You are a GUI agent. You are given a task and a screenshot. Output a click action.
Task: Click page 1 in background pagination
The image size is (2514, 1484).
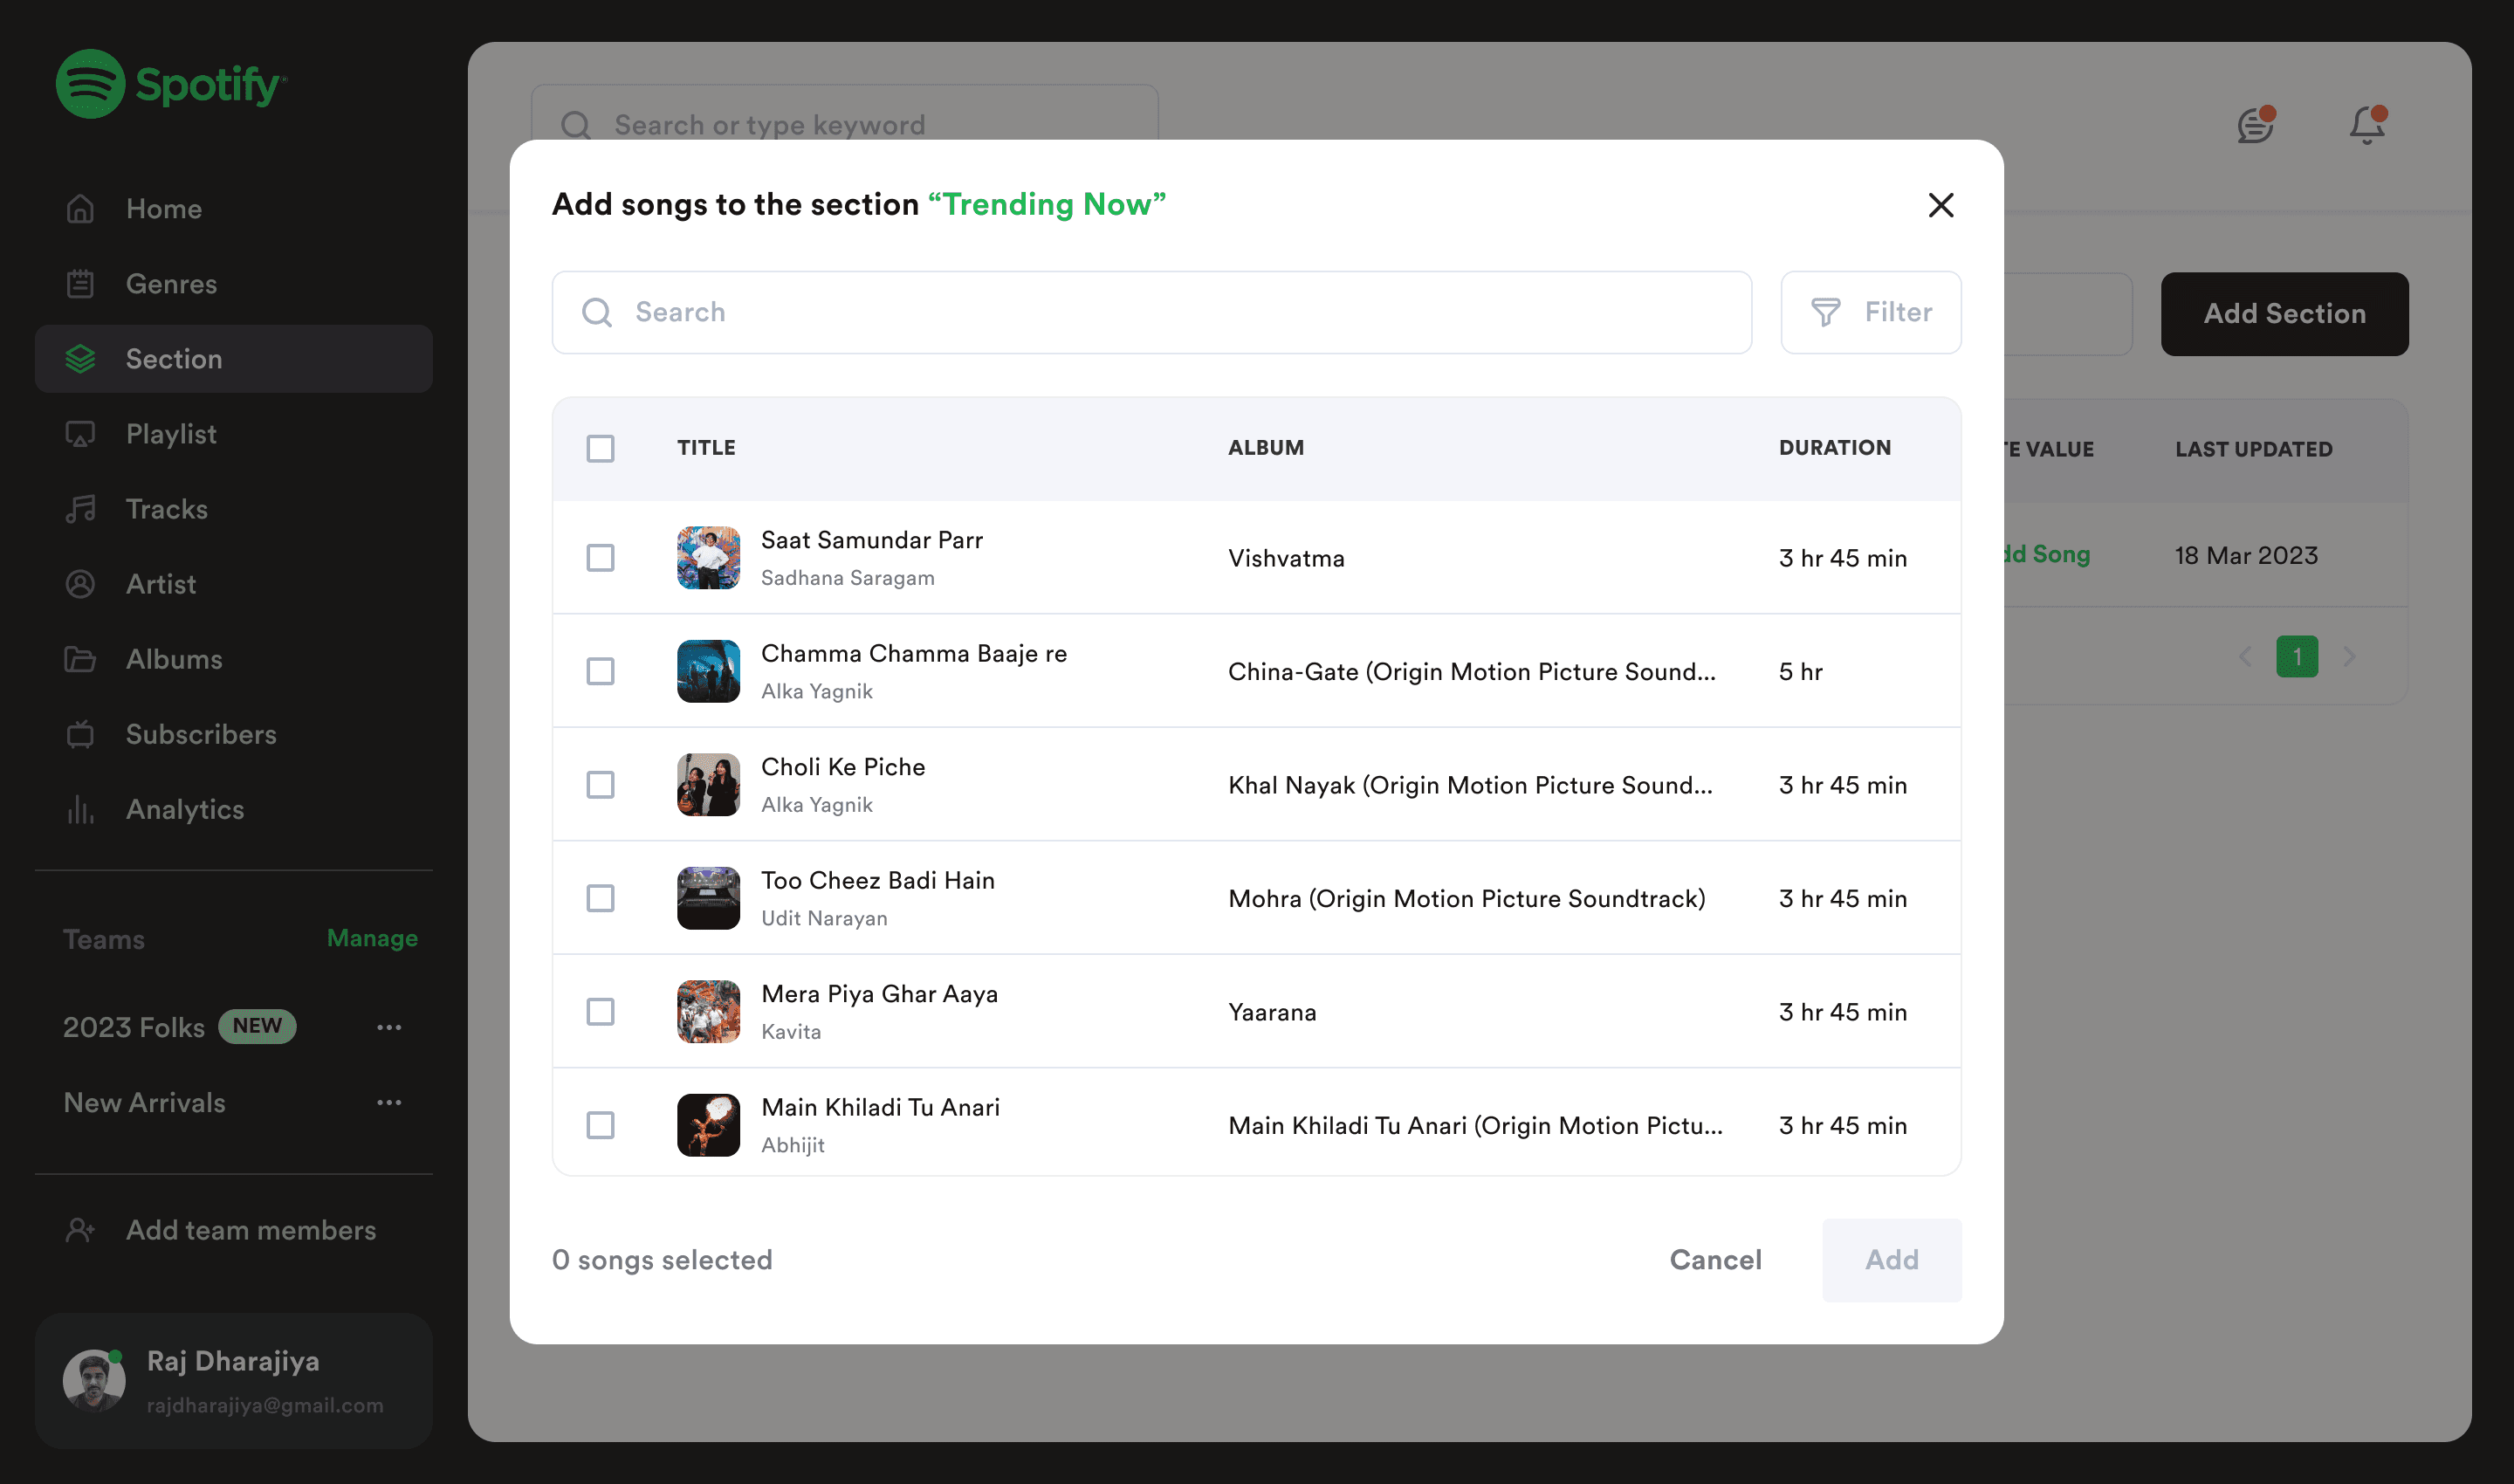pos(2297,656)
